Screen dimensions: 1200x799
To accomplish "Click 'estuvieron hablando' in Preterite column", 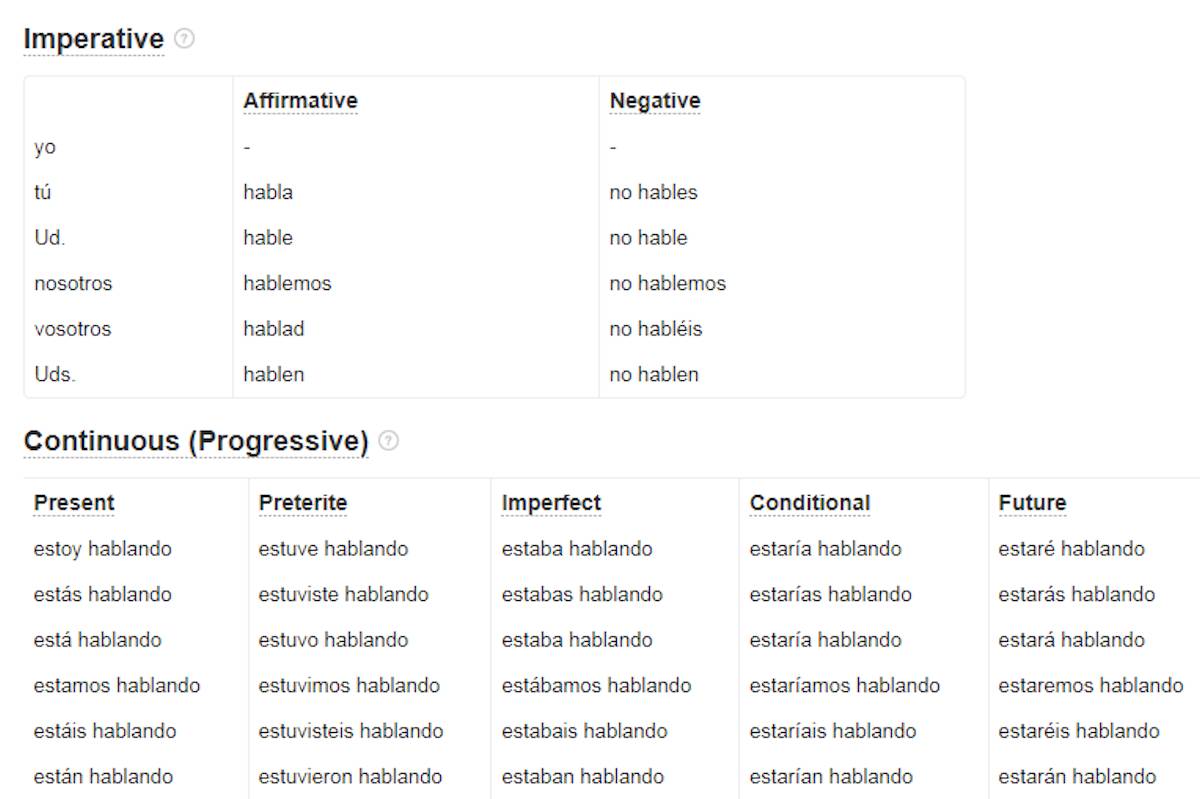I will pyautogui.click(x=350, y=777).
